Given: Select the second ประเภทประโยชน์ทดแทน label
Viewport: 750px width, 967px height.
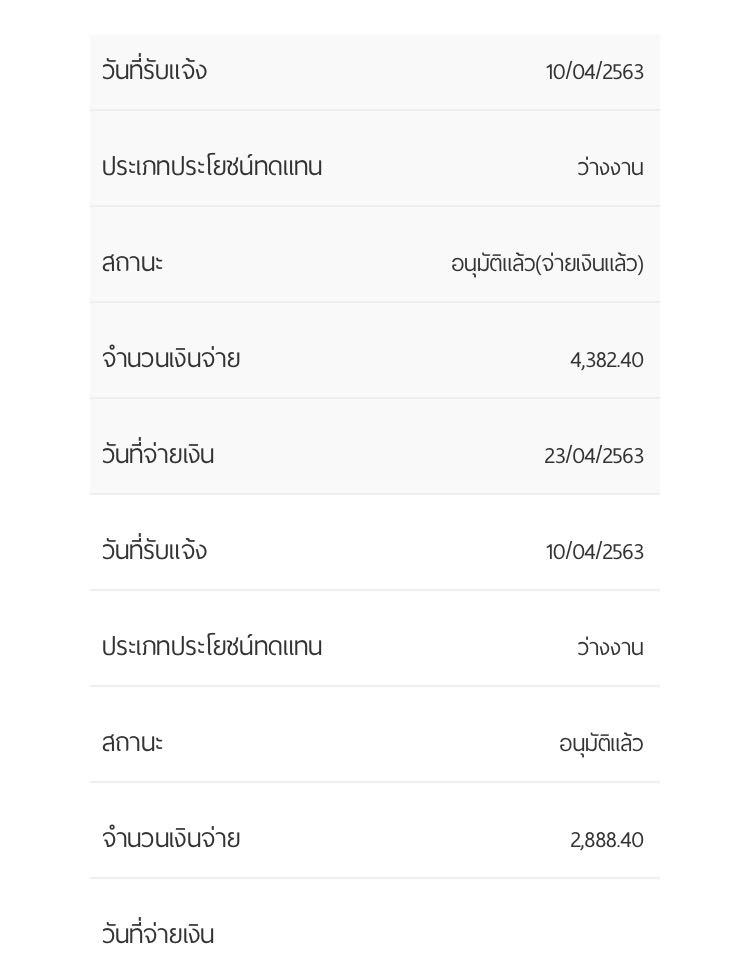Looking at the screenshot, I should tap(212, 646).
